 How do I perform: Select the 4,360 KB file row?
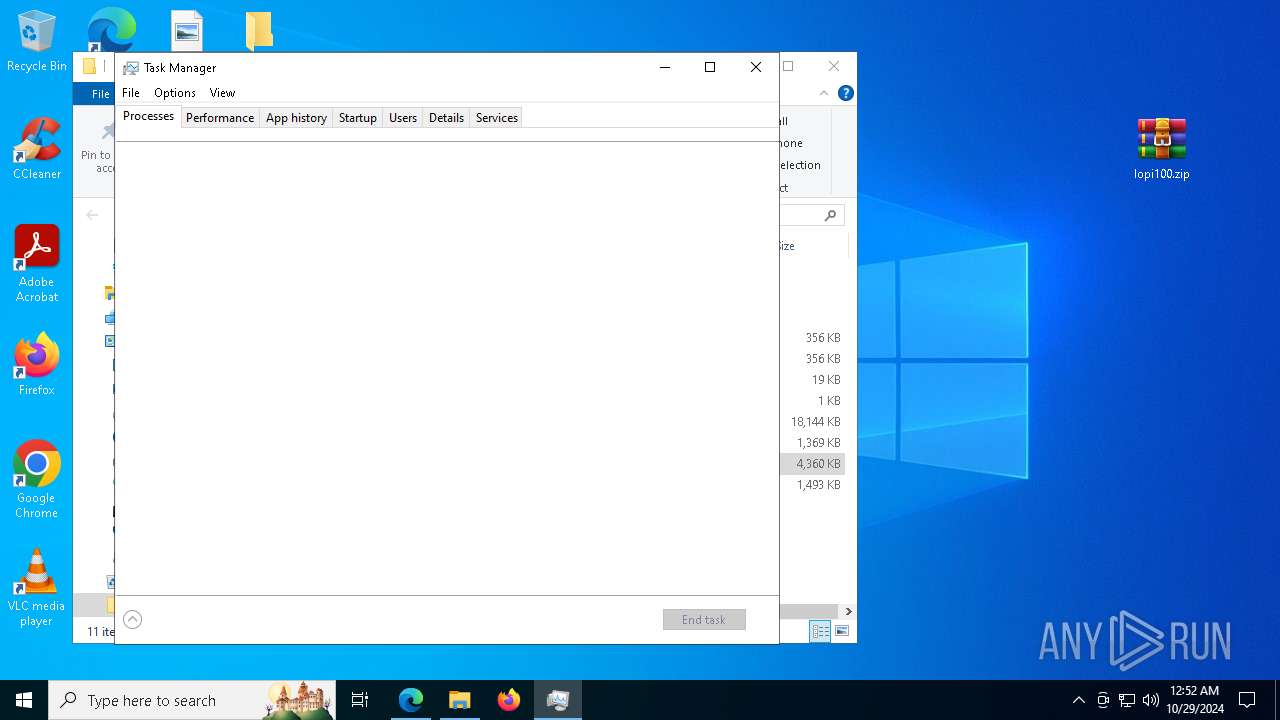(x=813, y=464)
